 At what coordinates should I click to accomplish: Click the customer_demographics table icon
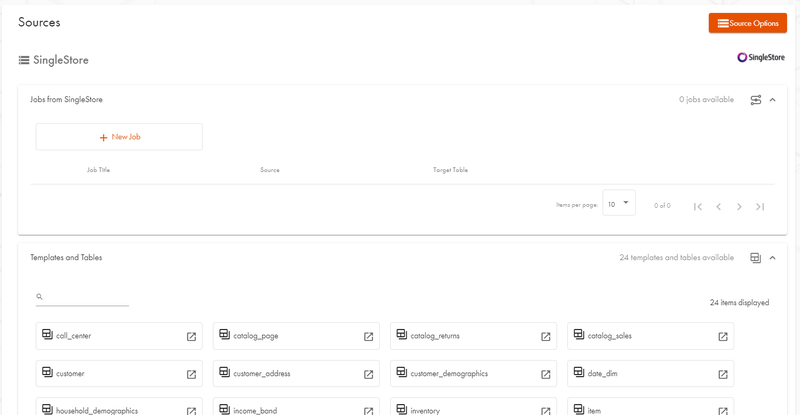pos(402,372)
